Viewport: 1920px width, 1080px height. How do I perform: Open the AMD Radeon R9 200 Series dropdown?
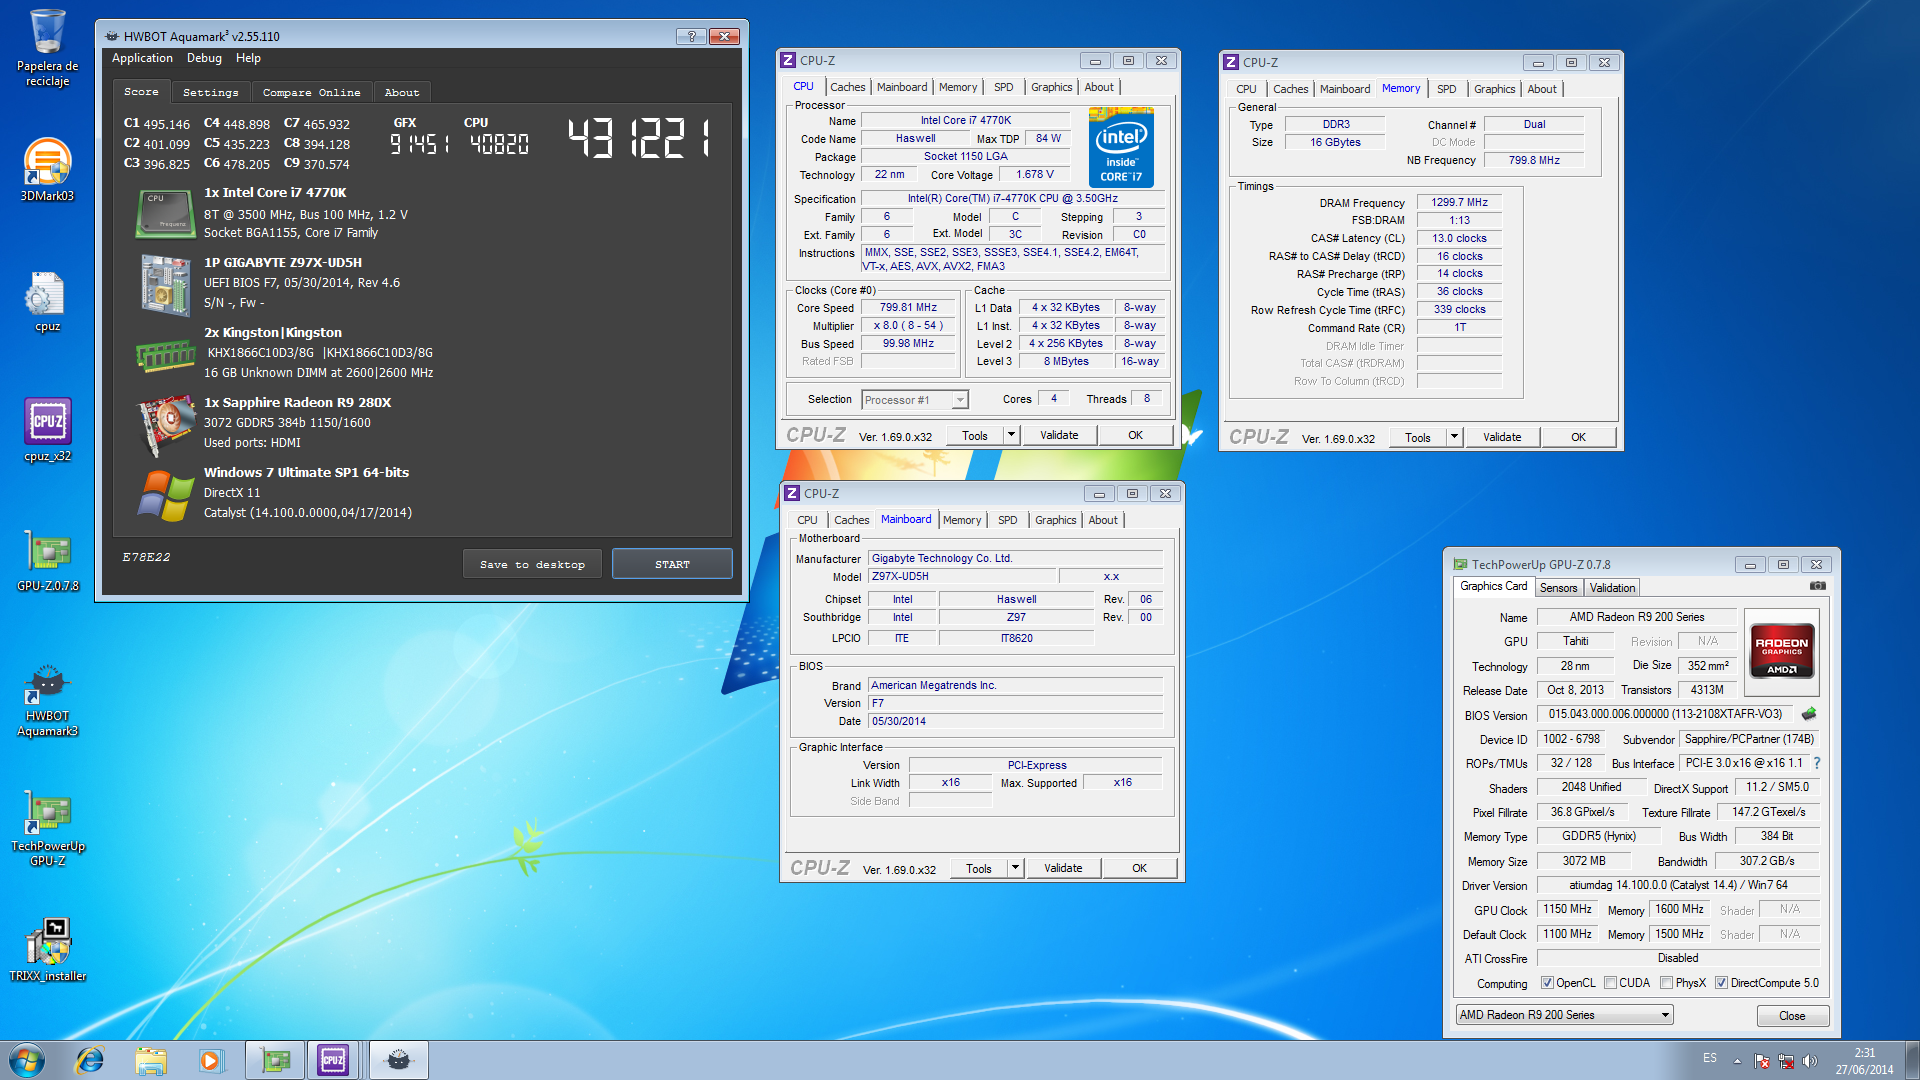click(1564, 1015)
